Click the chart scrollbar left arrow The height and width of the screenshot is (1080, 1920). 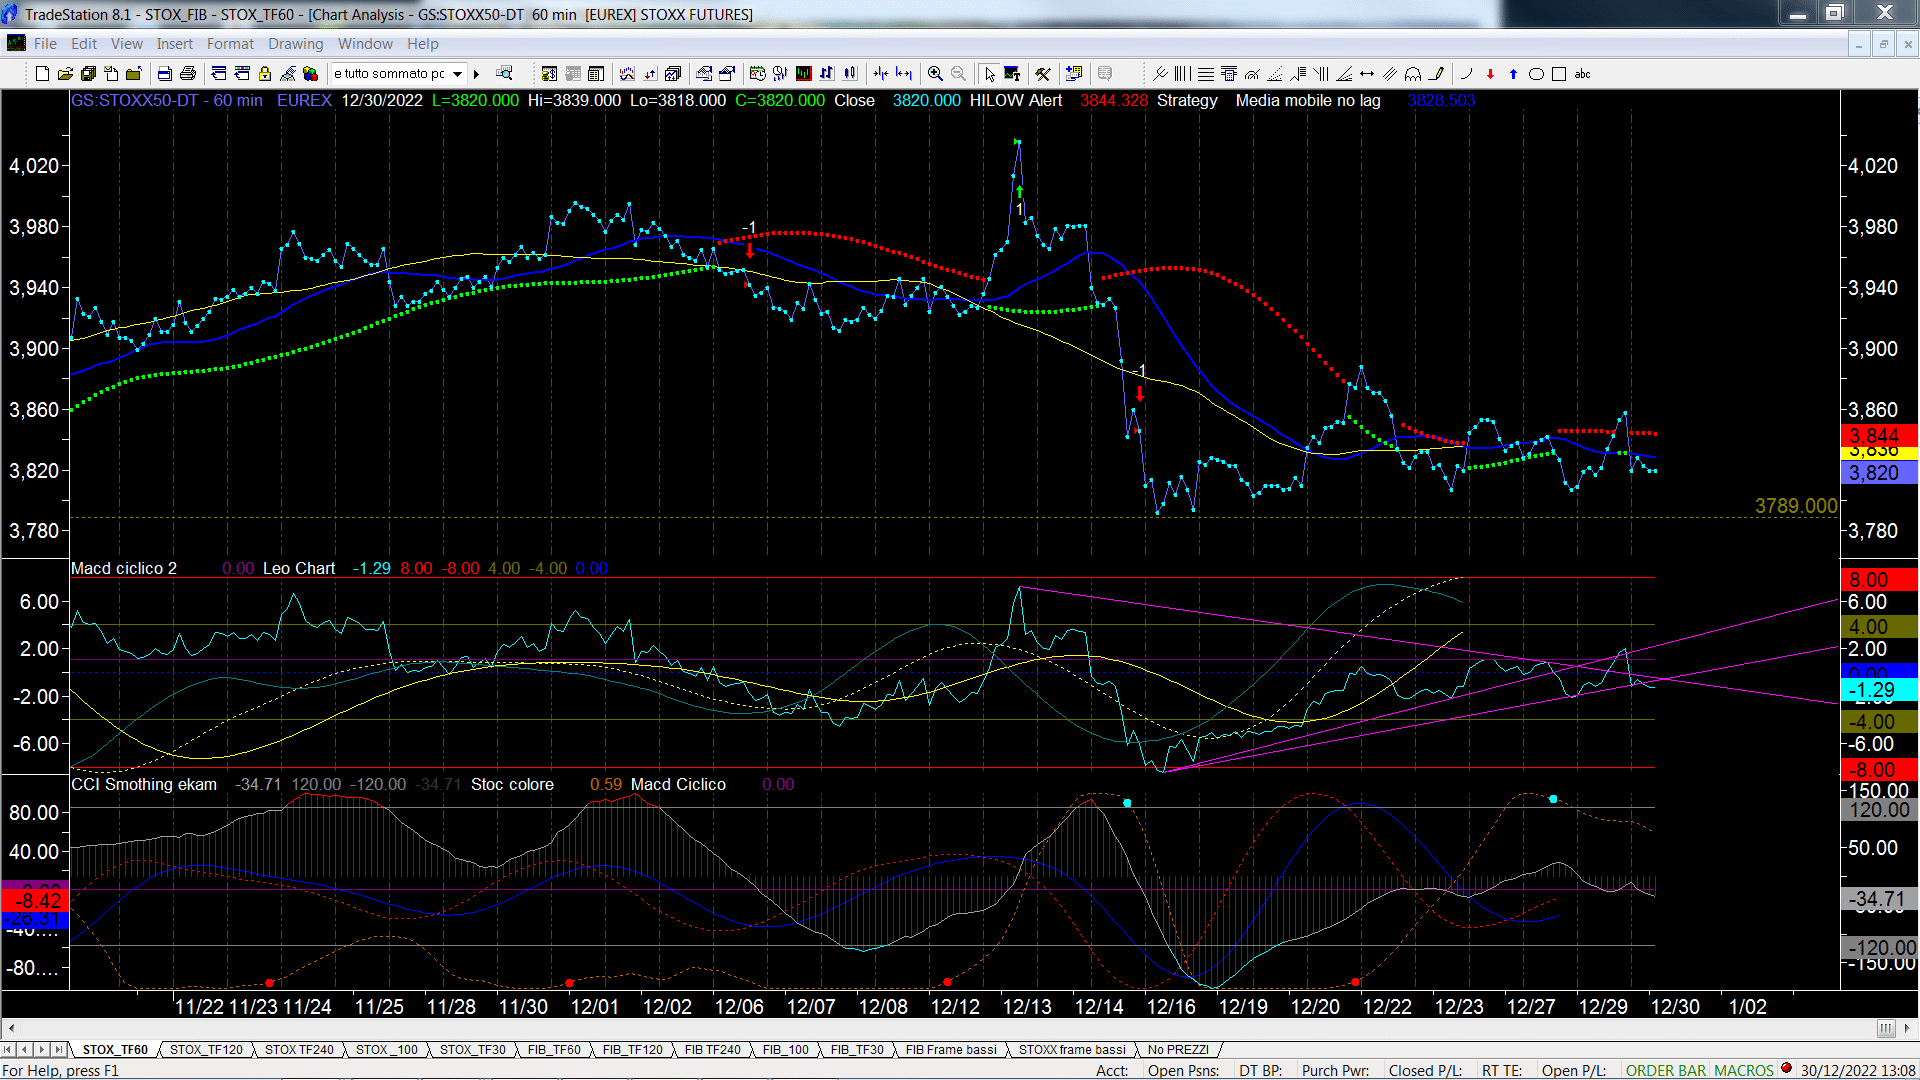pyautogui.click(x=11, y=1028)
